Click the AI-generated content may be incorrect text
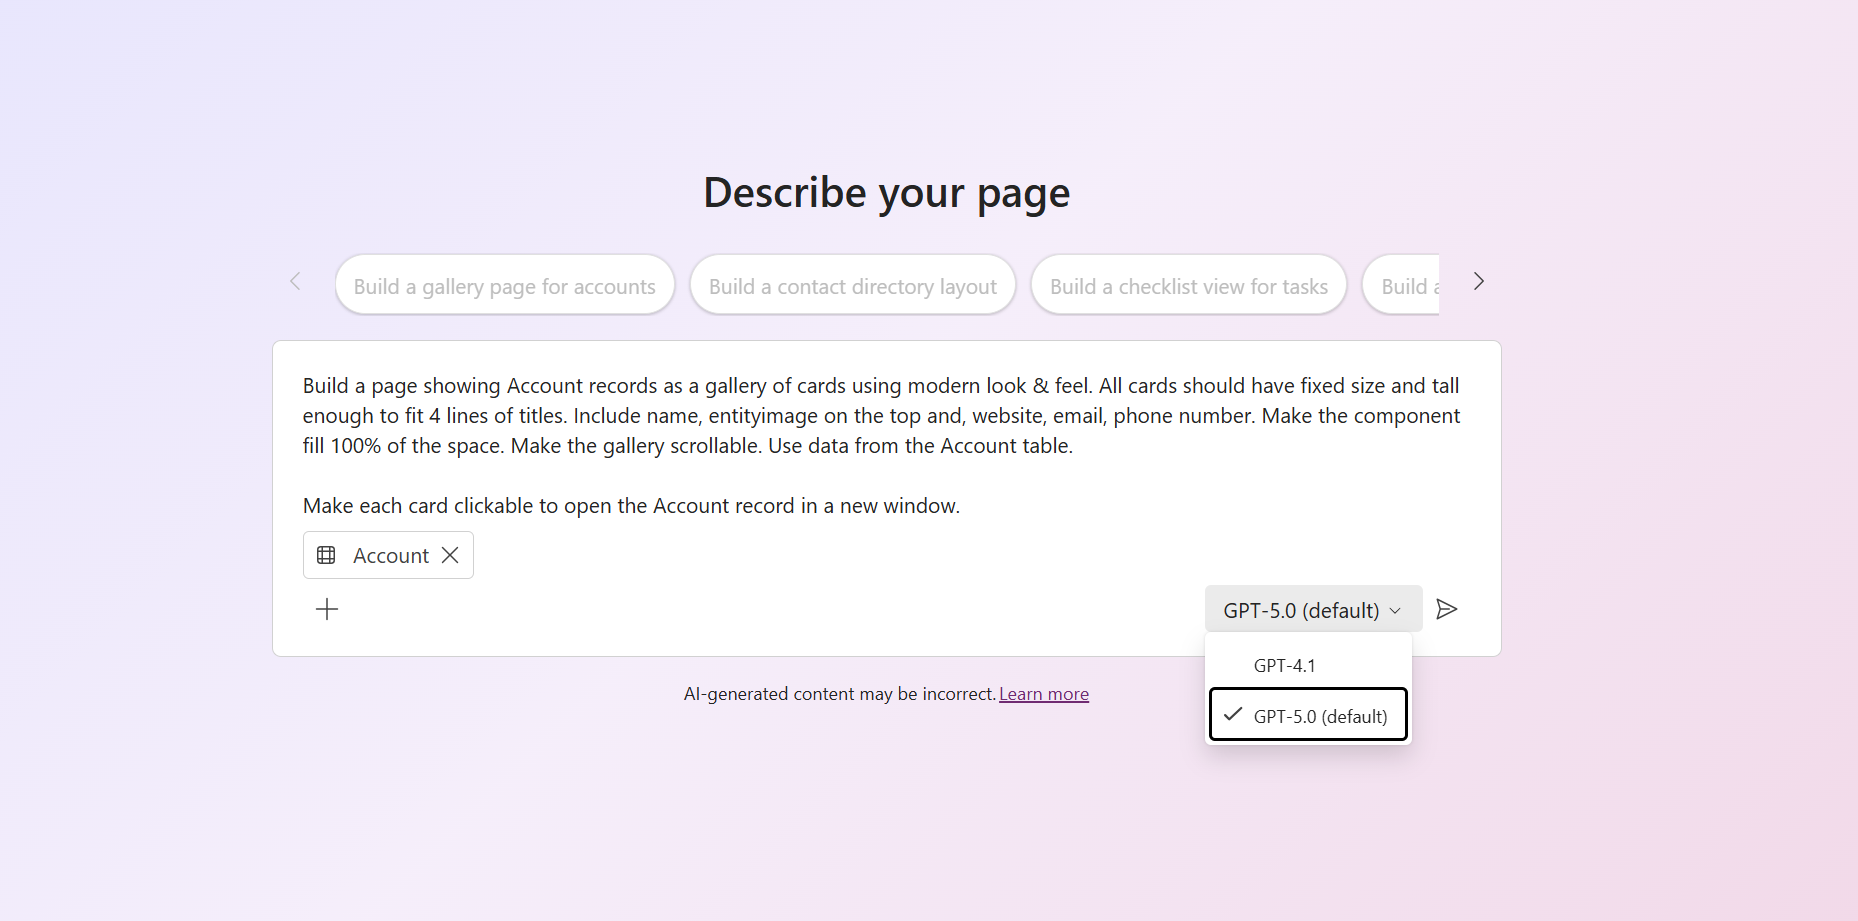1858x921 pixels. coord(840,694)
